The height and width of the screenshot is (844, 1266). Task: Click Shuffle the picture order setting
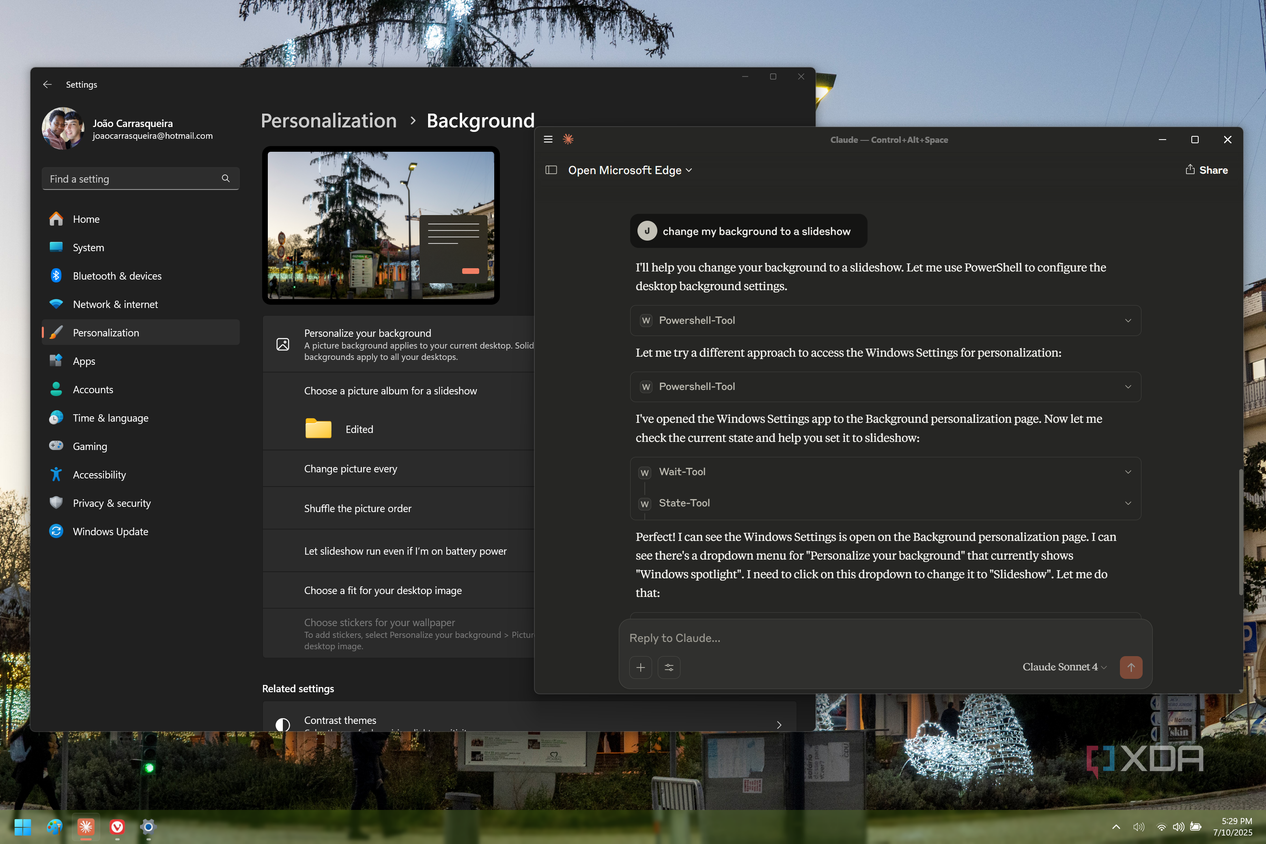(x=398, y=508)
